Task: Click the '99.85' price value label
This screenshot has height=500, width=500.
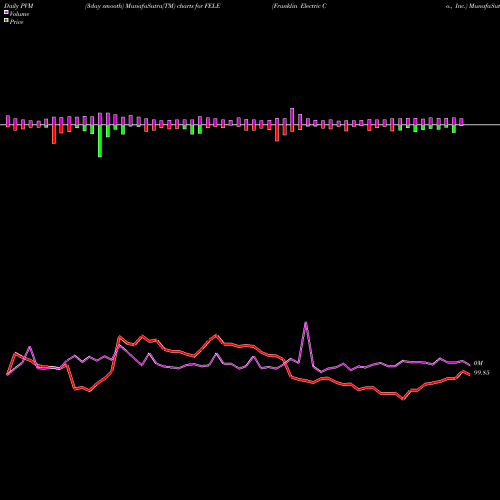Action: click(482, 373)
